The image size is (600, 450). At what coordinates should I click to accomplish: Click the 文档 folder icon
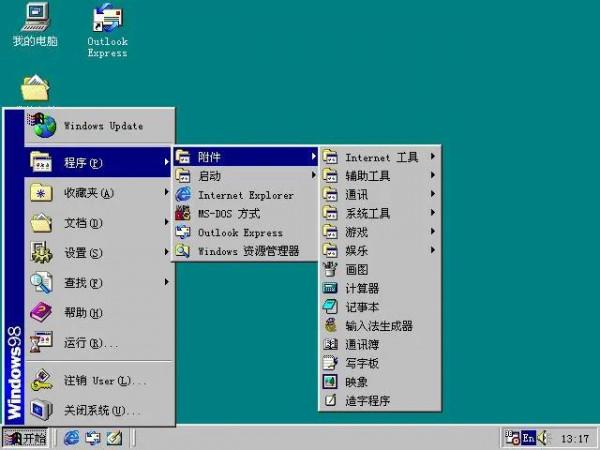[41, 223]
